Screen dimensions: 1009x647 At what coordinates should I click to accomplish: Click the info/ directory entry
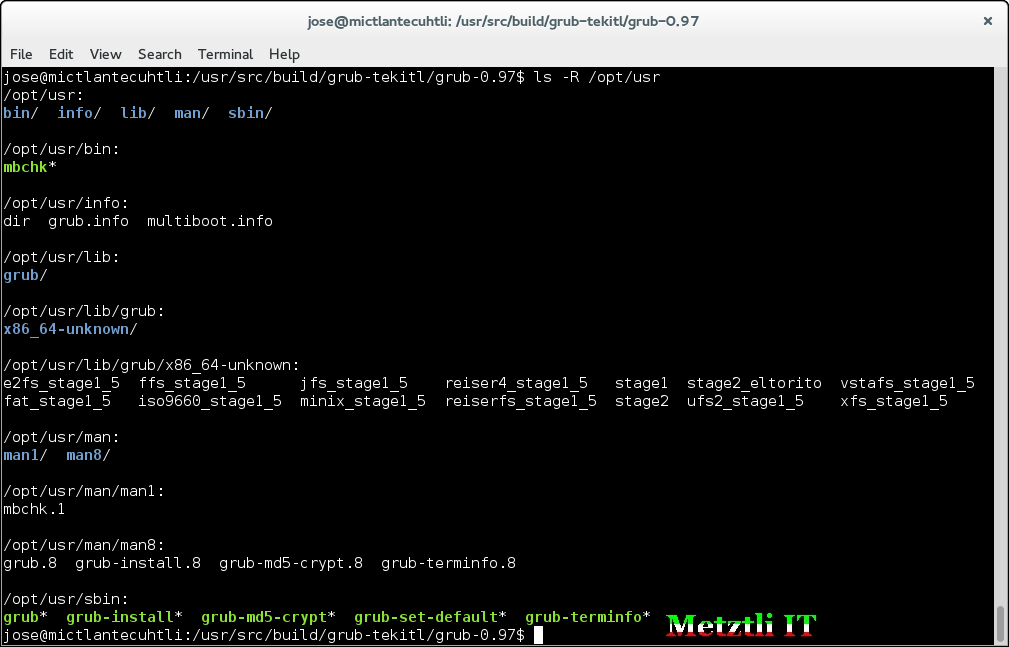79,113
